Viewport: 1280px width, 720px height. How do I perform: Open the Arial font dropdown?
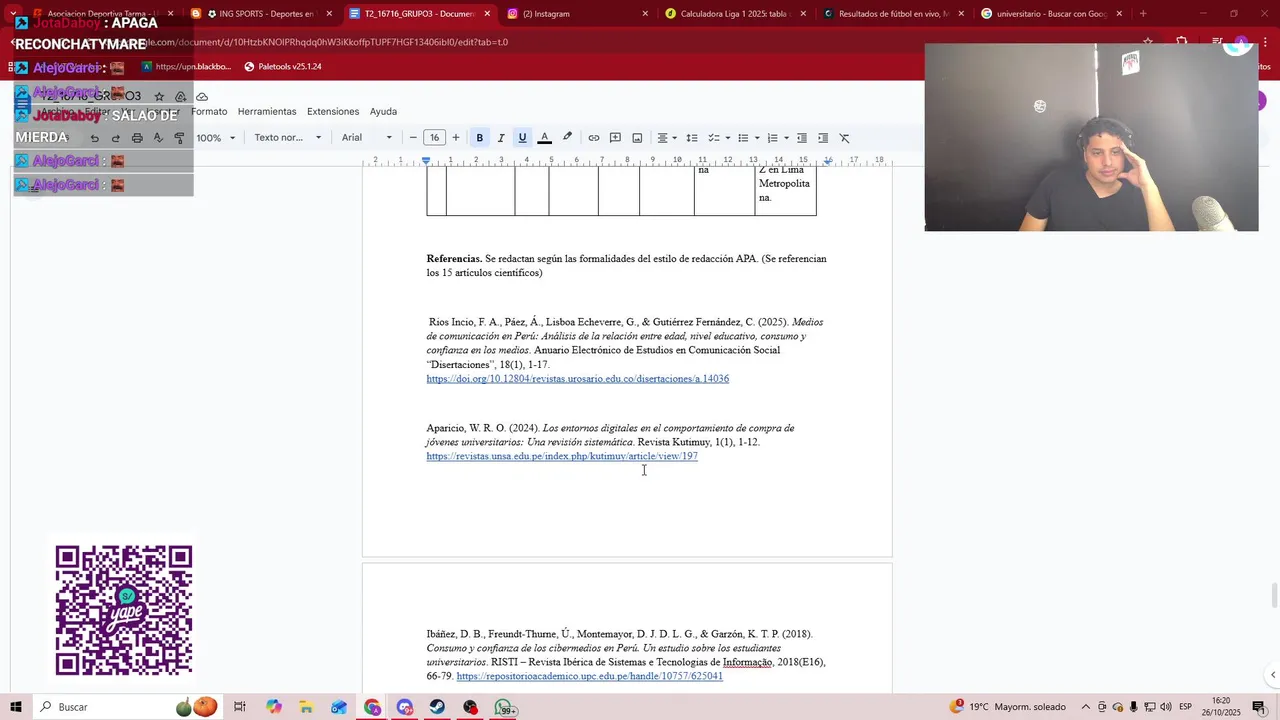[367, 138]
